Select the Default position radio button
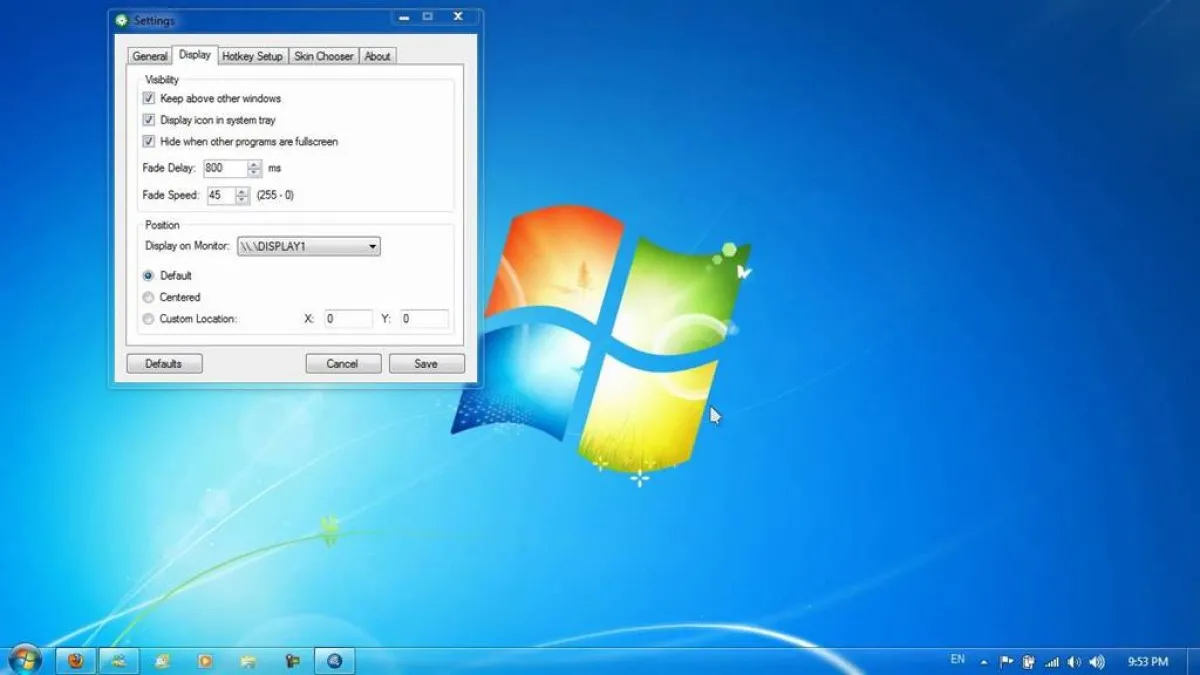This screenshot has height=675, width=1200. 149,275
